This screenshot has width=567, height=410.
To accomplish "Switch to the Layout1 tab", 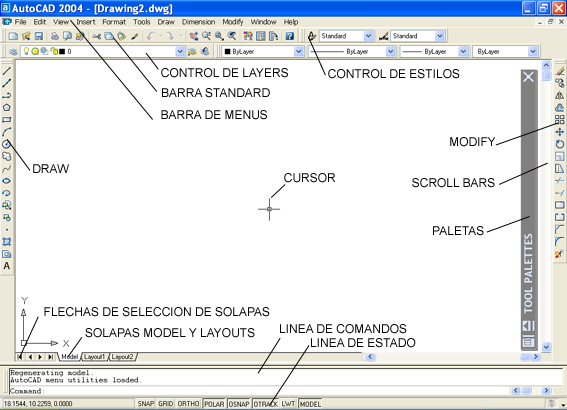I will pyautogui.click(x=94, y=357).
